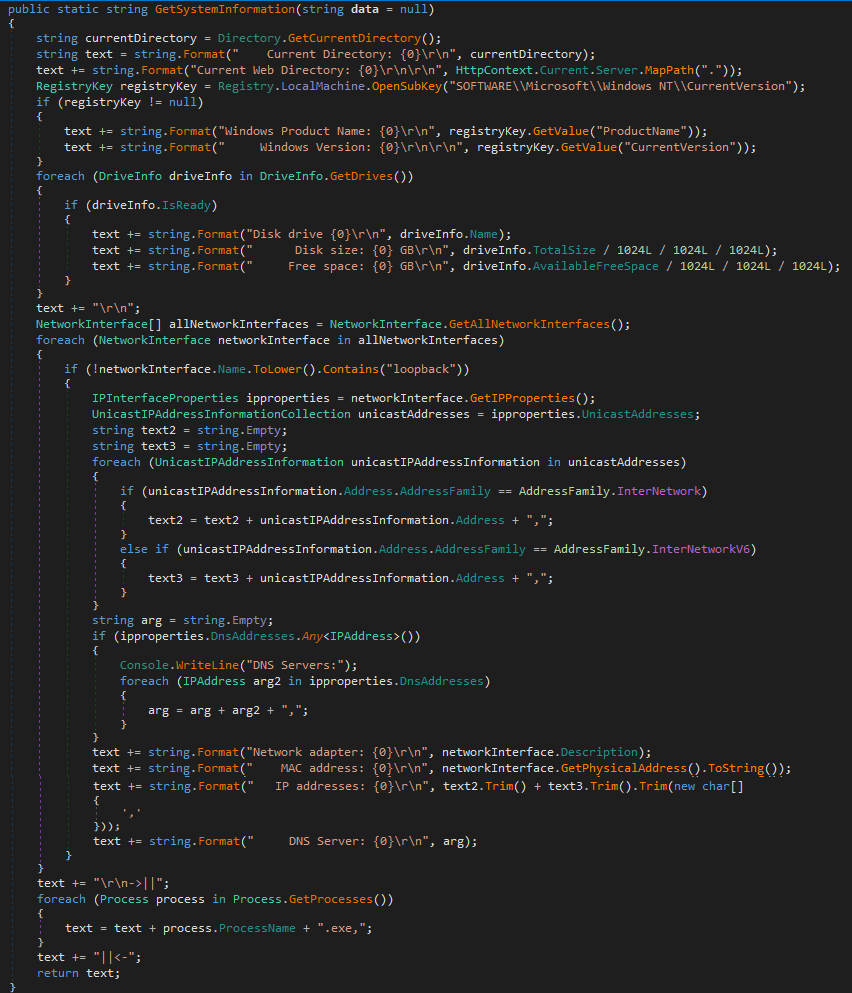This screenshot has height=993, width=852.
Task: Click the InterNetworkV6 enum member
Action: click(x=701, y=549)
